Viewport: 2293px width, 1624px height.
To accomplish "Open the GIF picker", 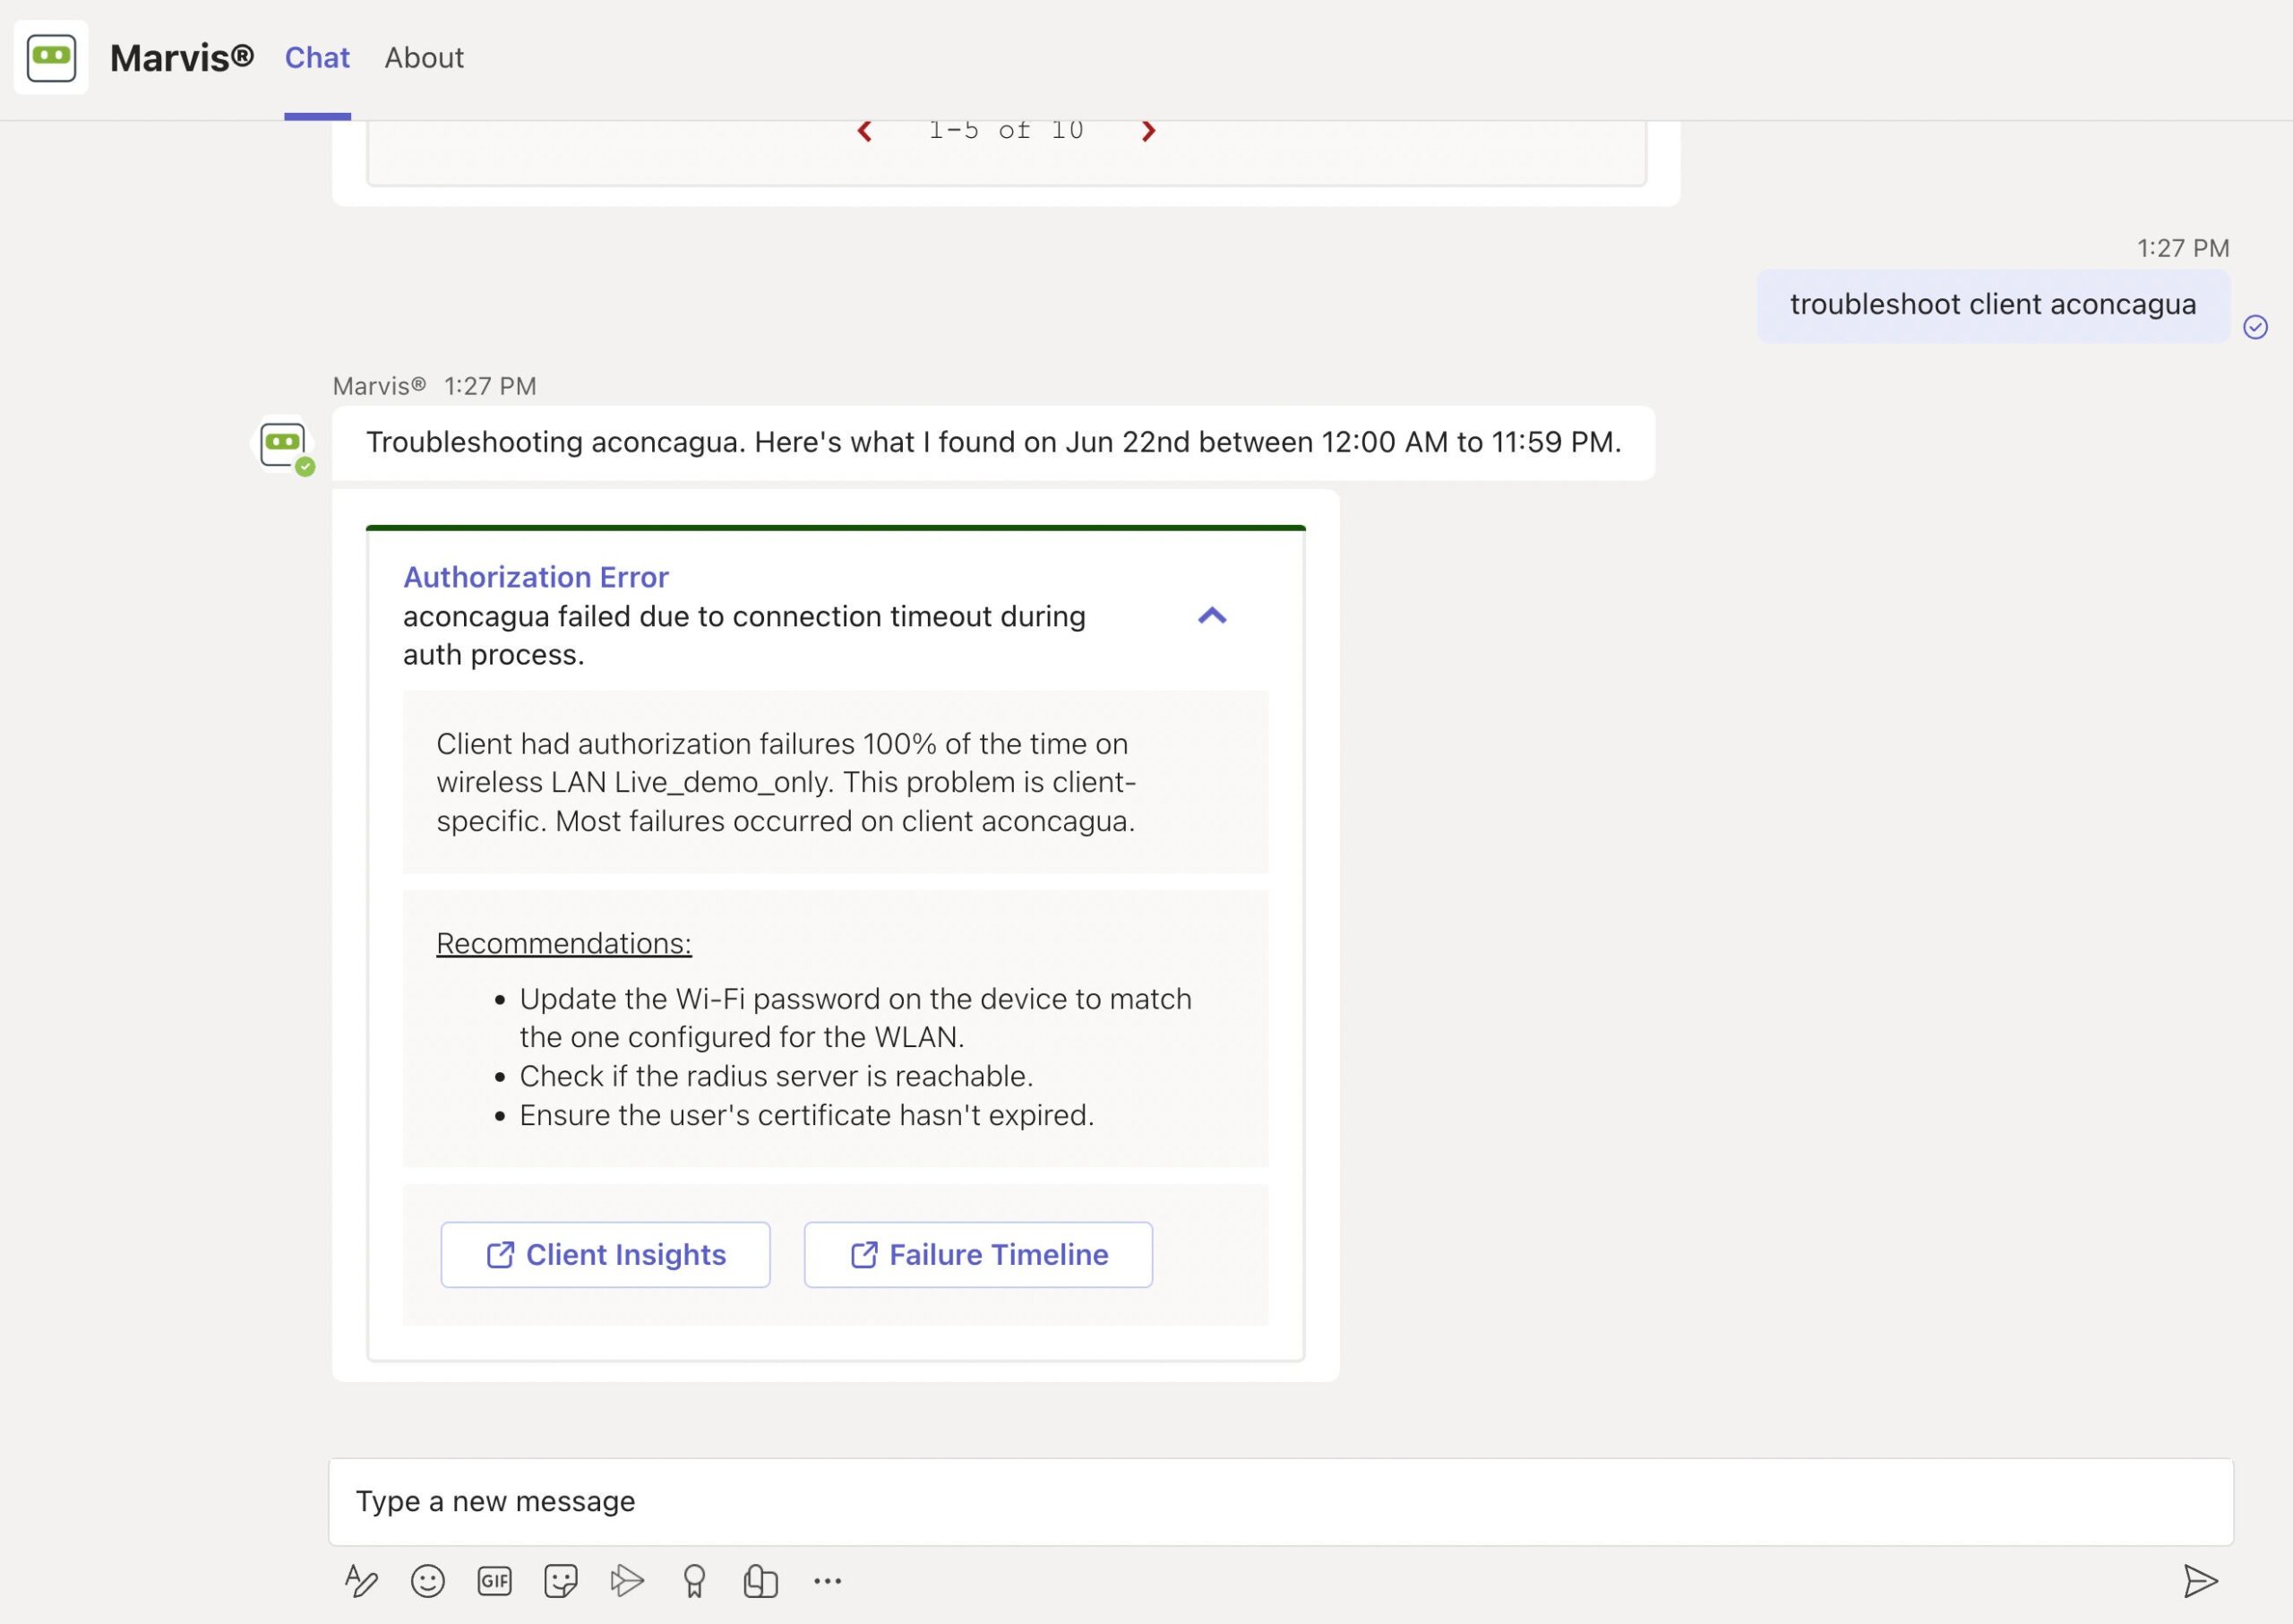I will 494,1581.
